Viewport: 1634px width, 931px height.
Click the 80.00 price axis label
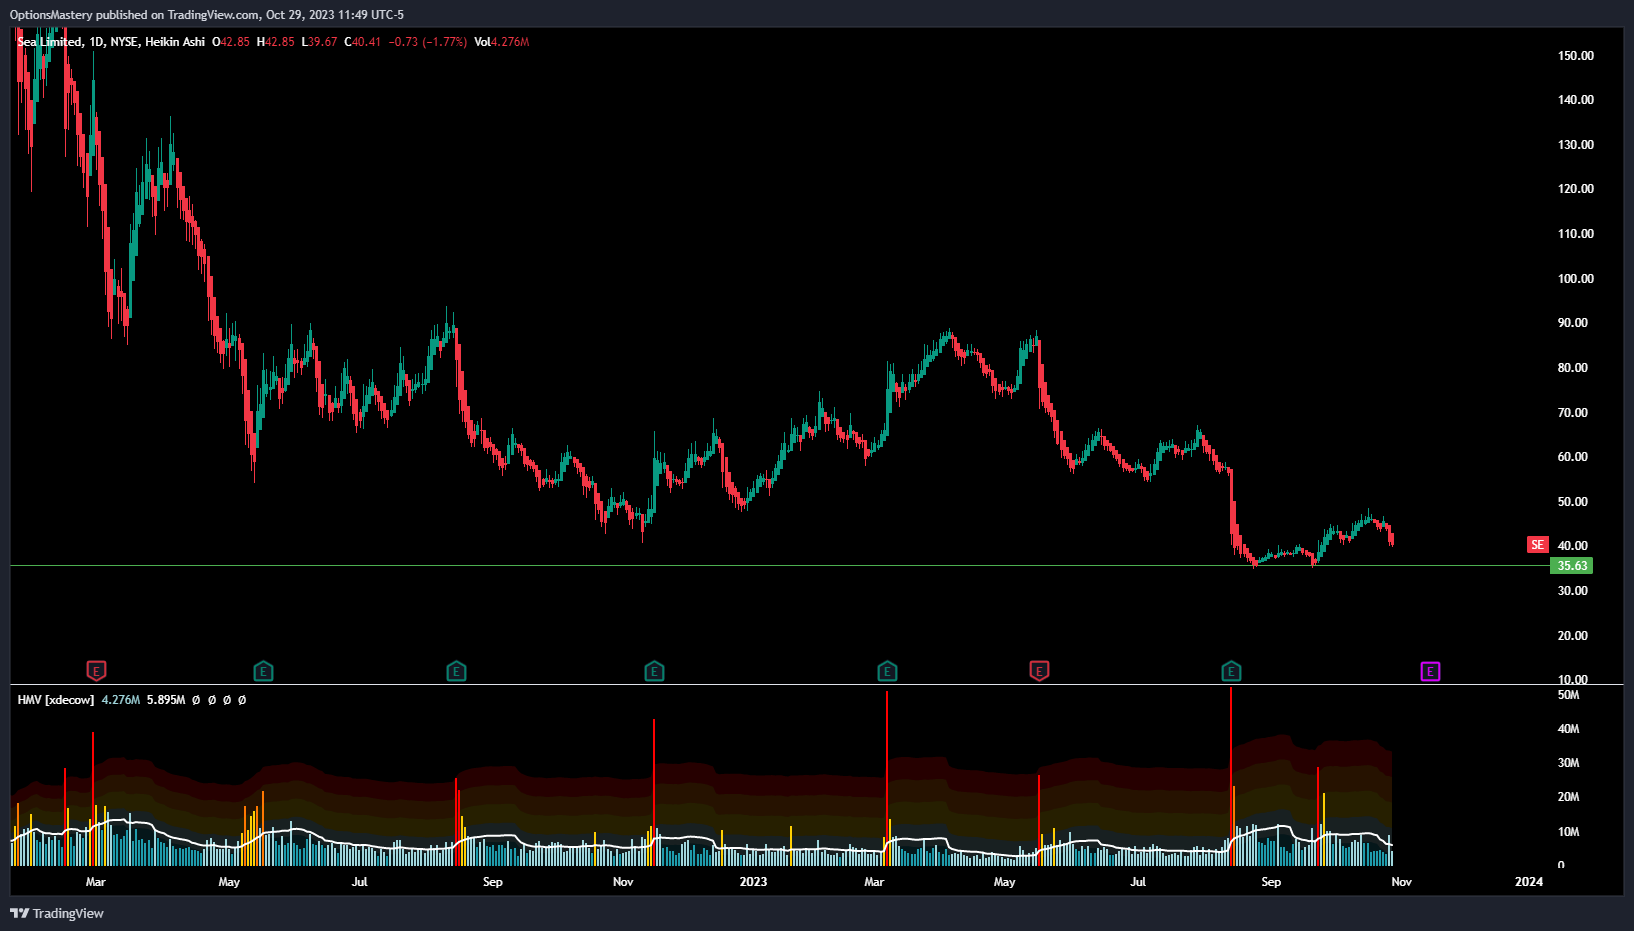tap(1573, 368)
